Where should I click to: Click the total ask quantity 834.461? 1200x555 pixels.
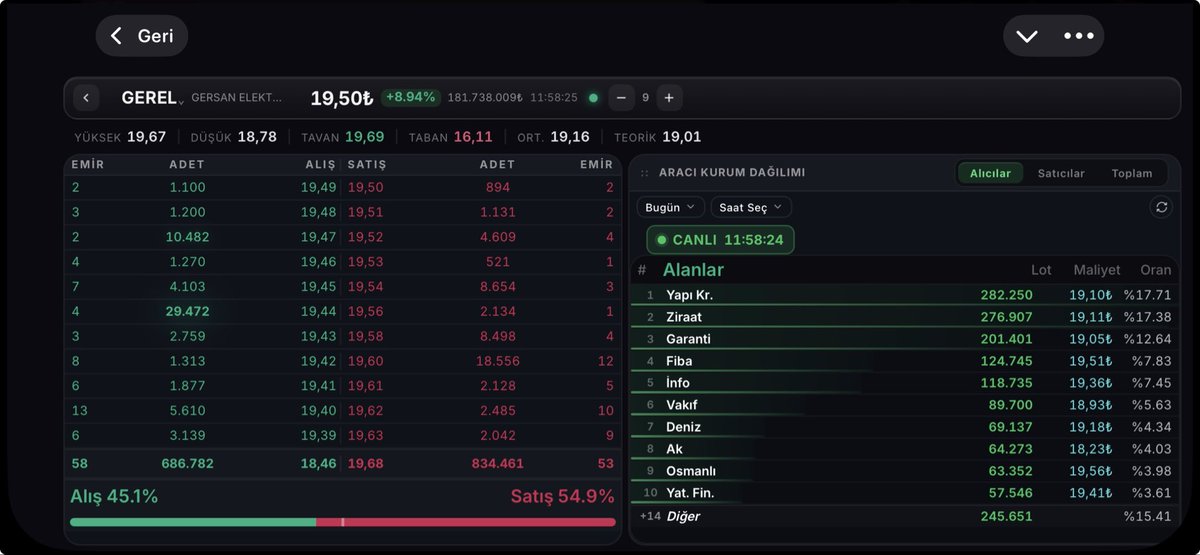pyautogui.click(x=496, y=464)
